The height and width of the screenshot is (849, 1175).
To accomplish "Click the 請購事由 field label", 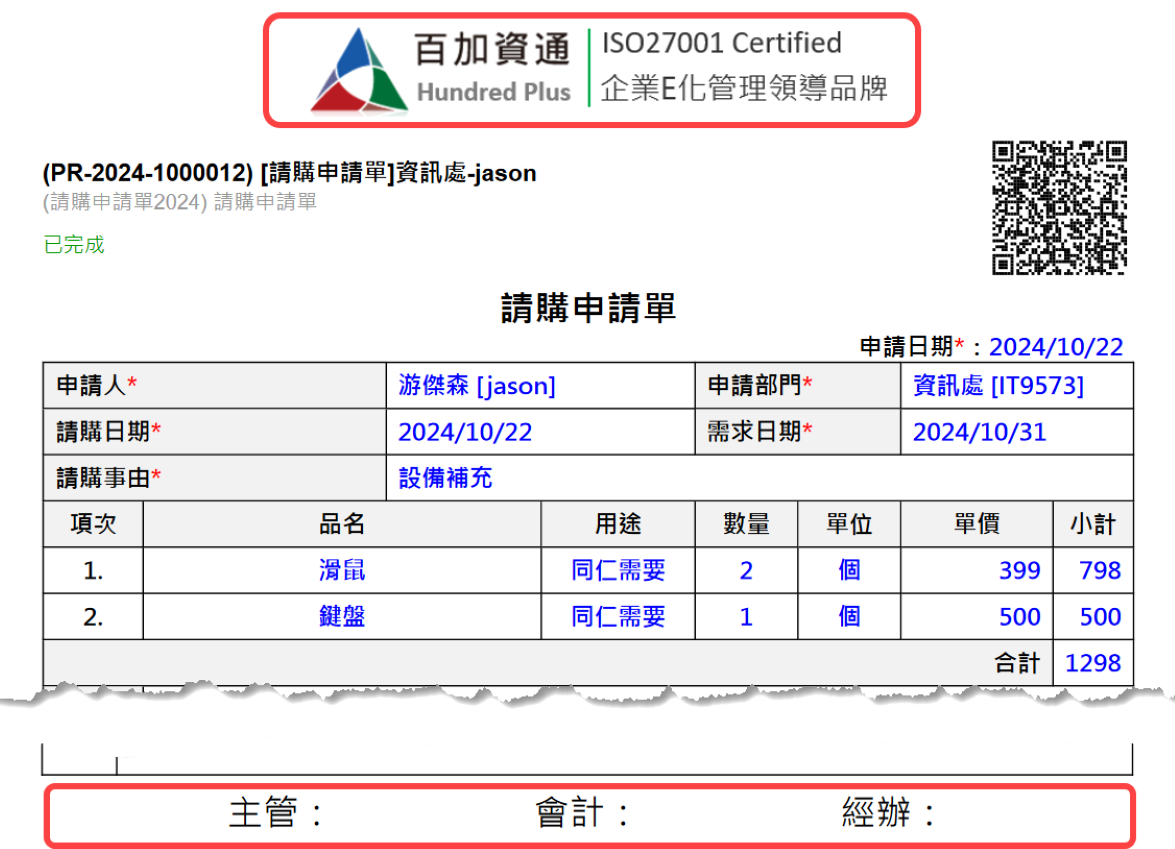I will point(109,478).
